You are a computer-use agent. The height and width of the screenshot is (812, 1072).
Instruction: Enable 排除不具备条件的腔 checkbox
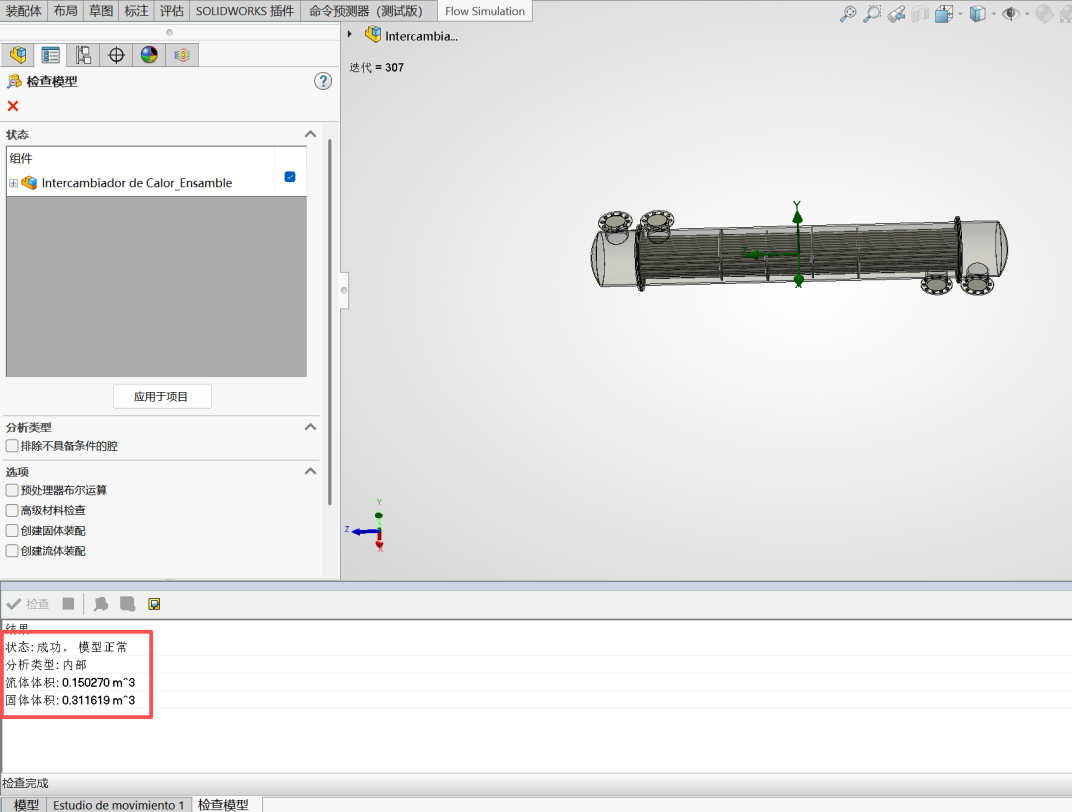coord(12,446)
